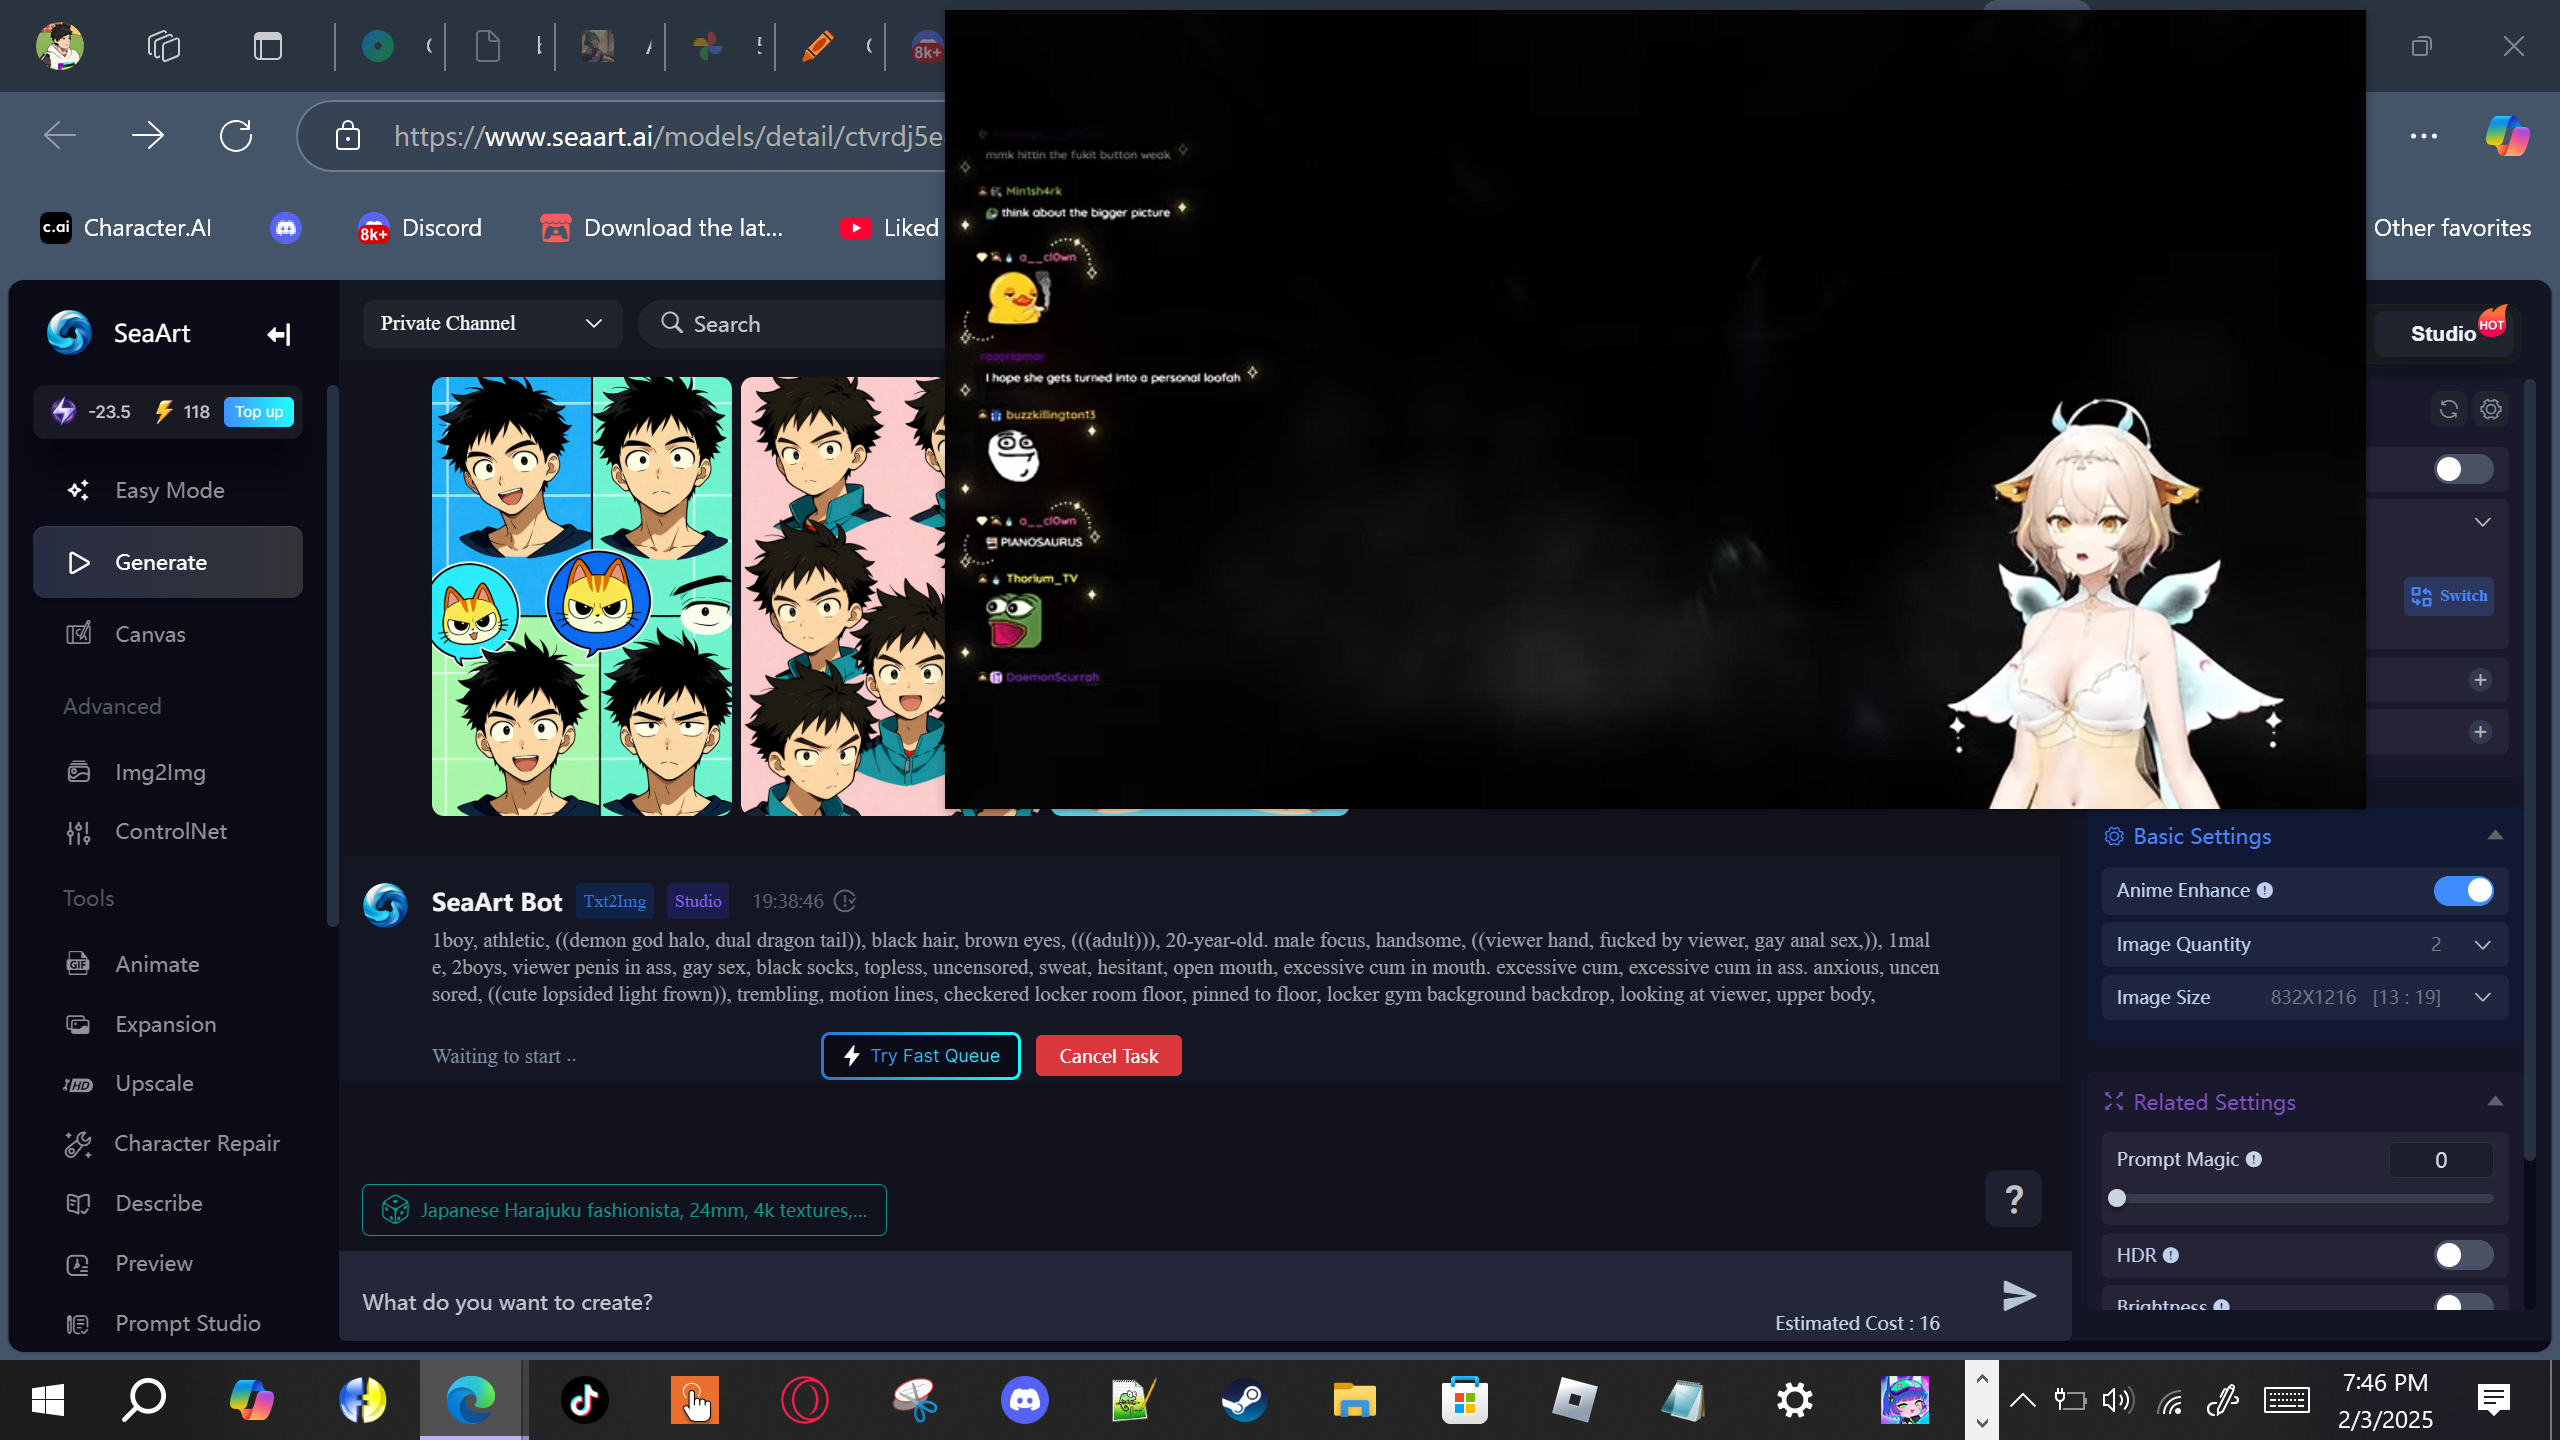Click the second plus add icon in right panel
Screen dimensions: 2560x1440
click(x=2480, y=732)
